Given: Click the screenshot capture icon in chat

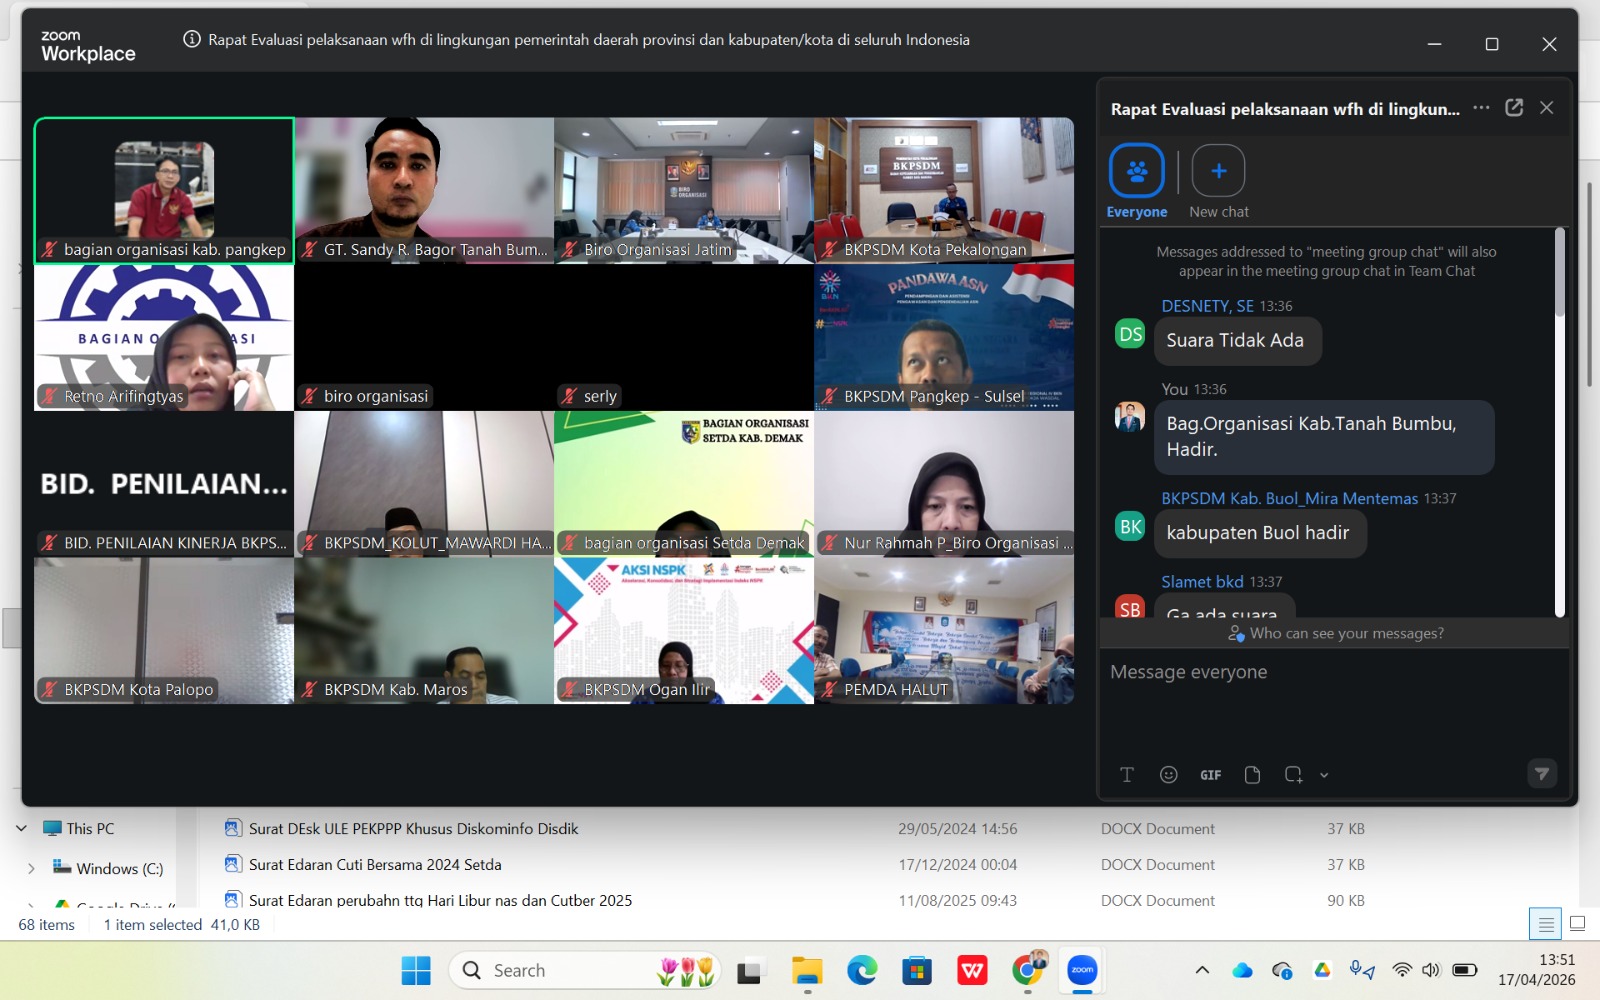Looking at the screenshot, I should click(1293, 774).
